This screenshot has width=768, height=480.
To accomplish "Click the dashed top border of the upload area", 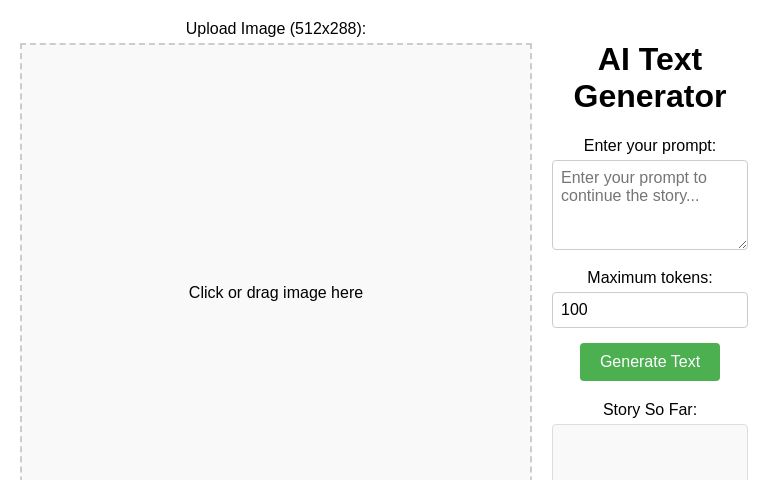I will pos(276,44).
